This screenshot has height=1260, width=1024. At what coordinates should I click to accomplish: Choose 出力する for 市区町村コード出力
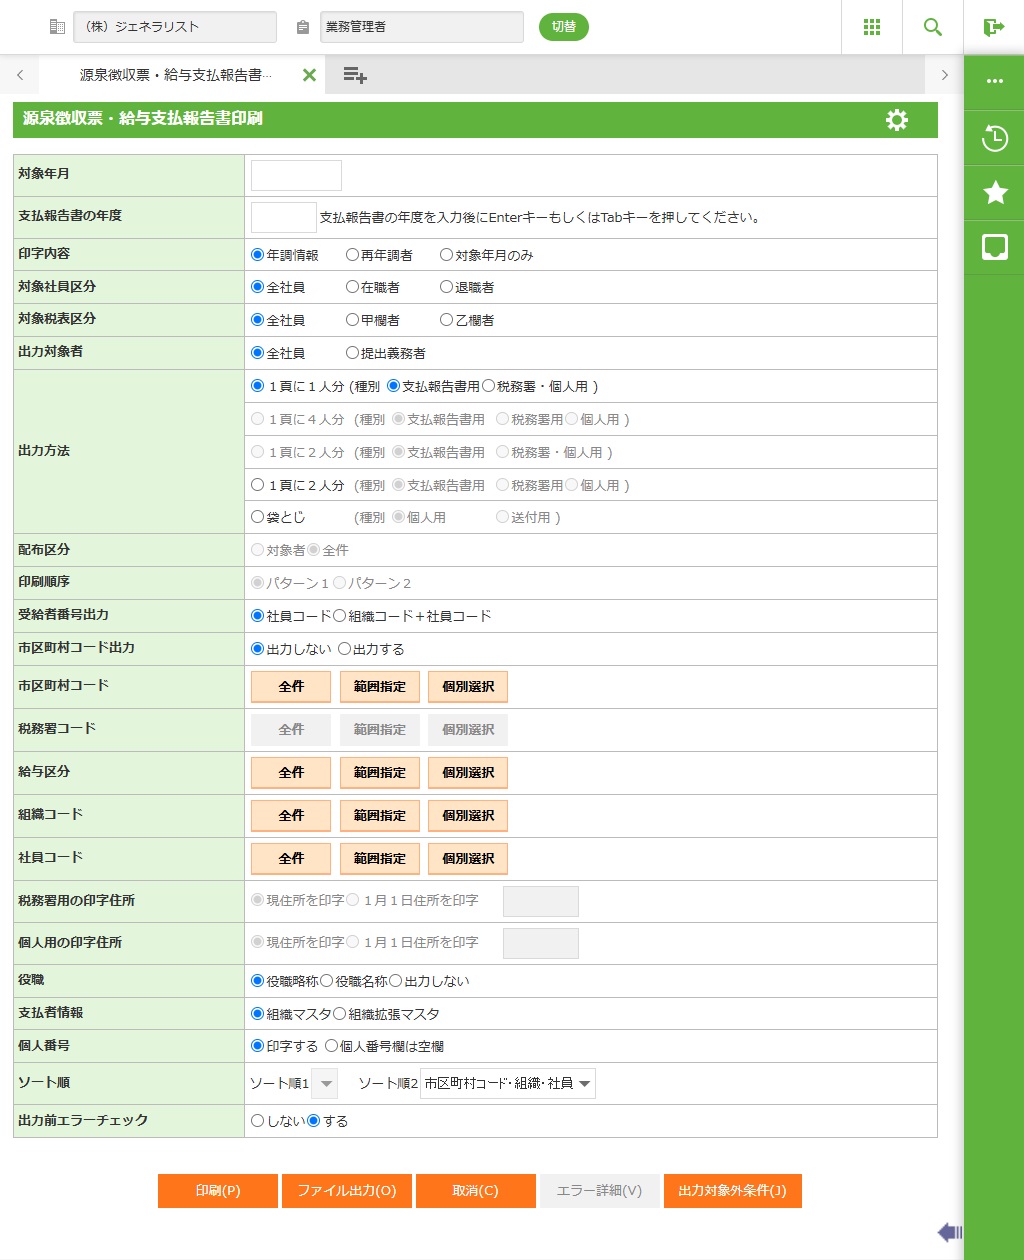click(345, 649)
